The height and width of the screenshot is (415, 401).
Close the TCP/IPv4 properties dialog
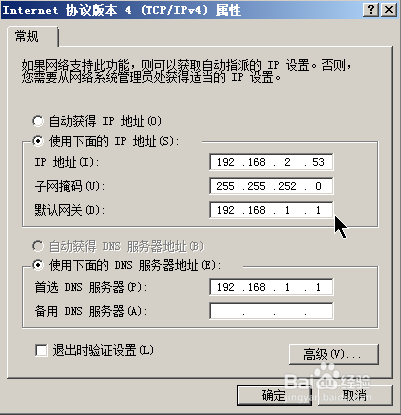[389, 10]
